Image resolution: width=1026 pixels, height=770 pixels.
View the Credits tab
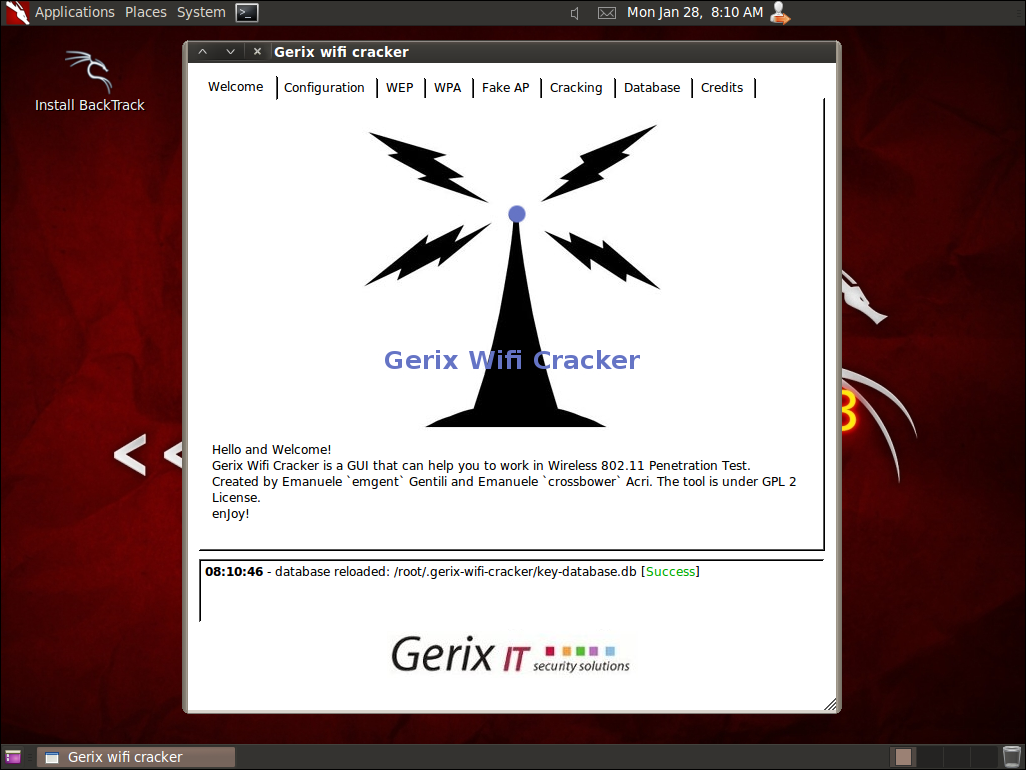coord(722,88)
